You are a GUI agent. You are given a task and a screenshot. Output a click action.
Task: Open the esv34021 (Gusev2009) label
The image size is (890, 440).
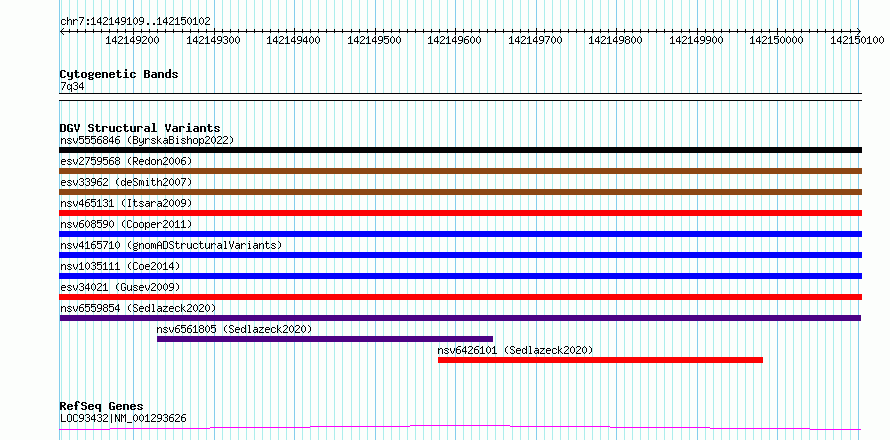120,287
